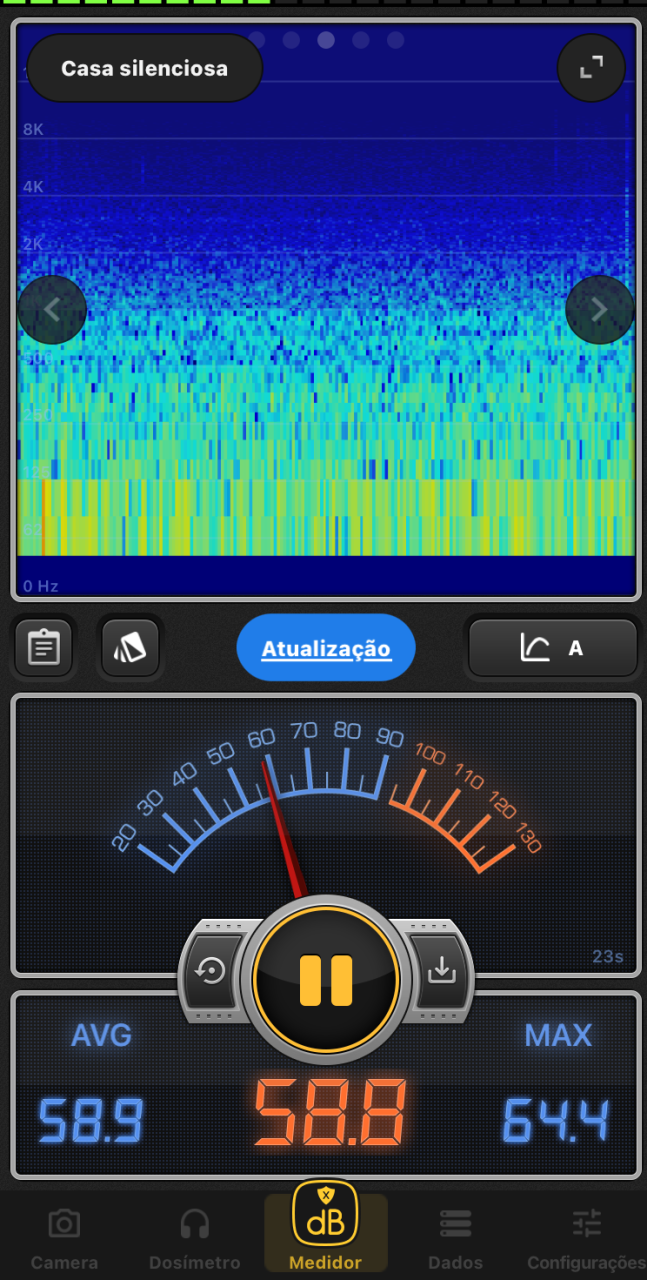
Task: Open the clipboard notes icon
Action: click(43, 648)
